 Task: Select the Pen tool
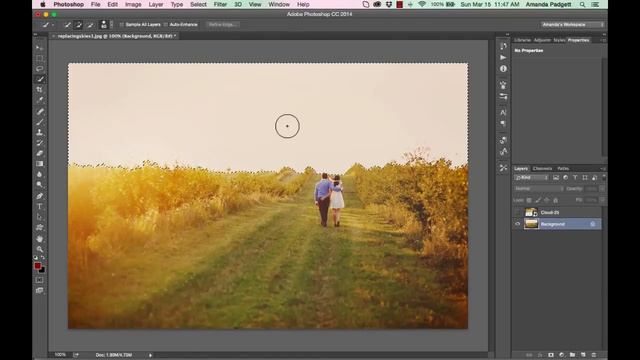click(x=40, y=196)
